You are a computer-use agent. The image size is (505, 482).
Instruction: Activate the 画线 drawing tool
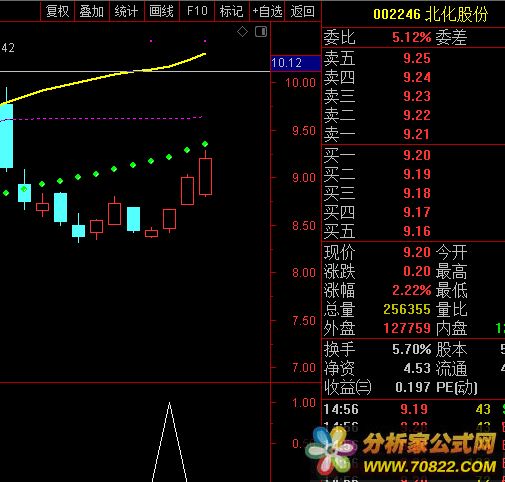click(x=161, y=11)
